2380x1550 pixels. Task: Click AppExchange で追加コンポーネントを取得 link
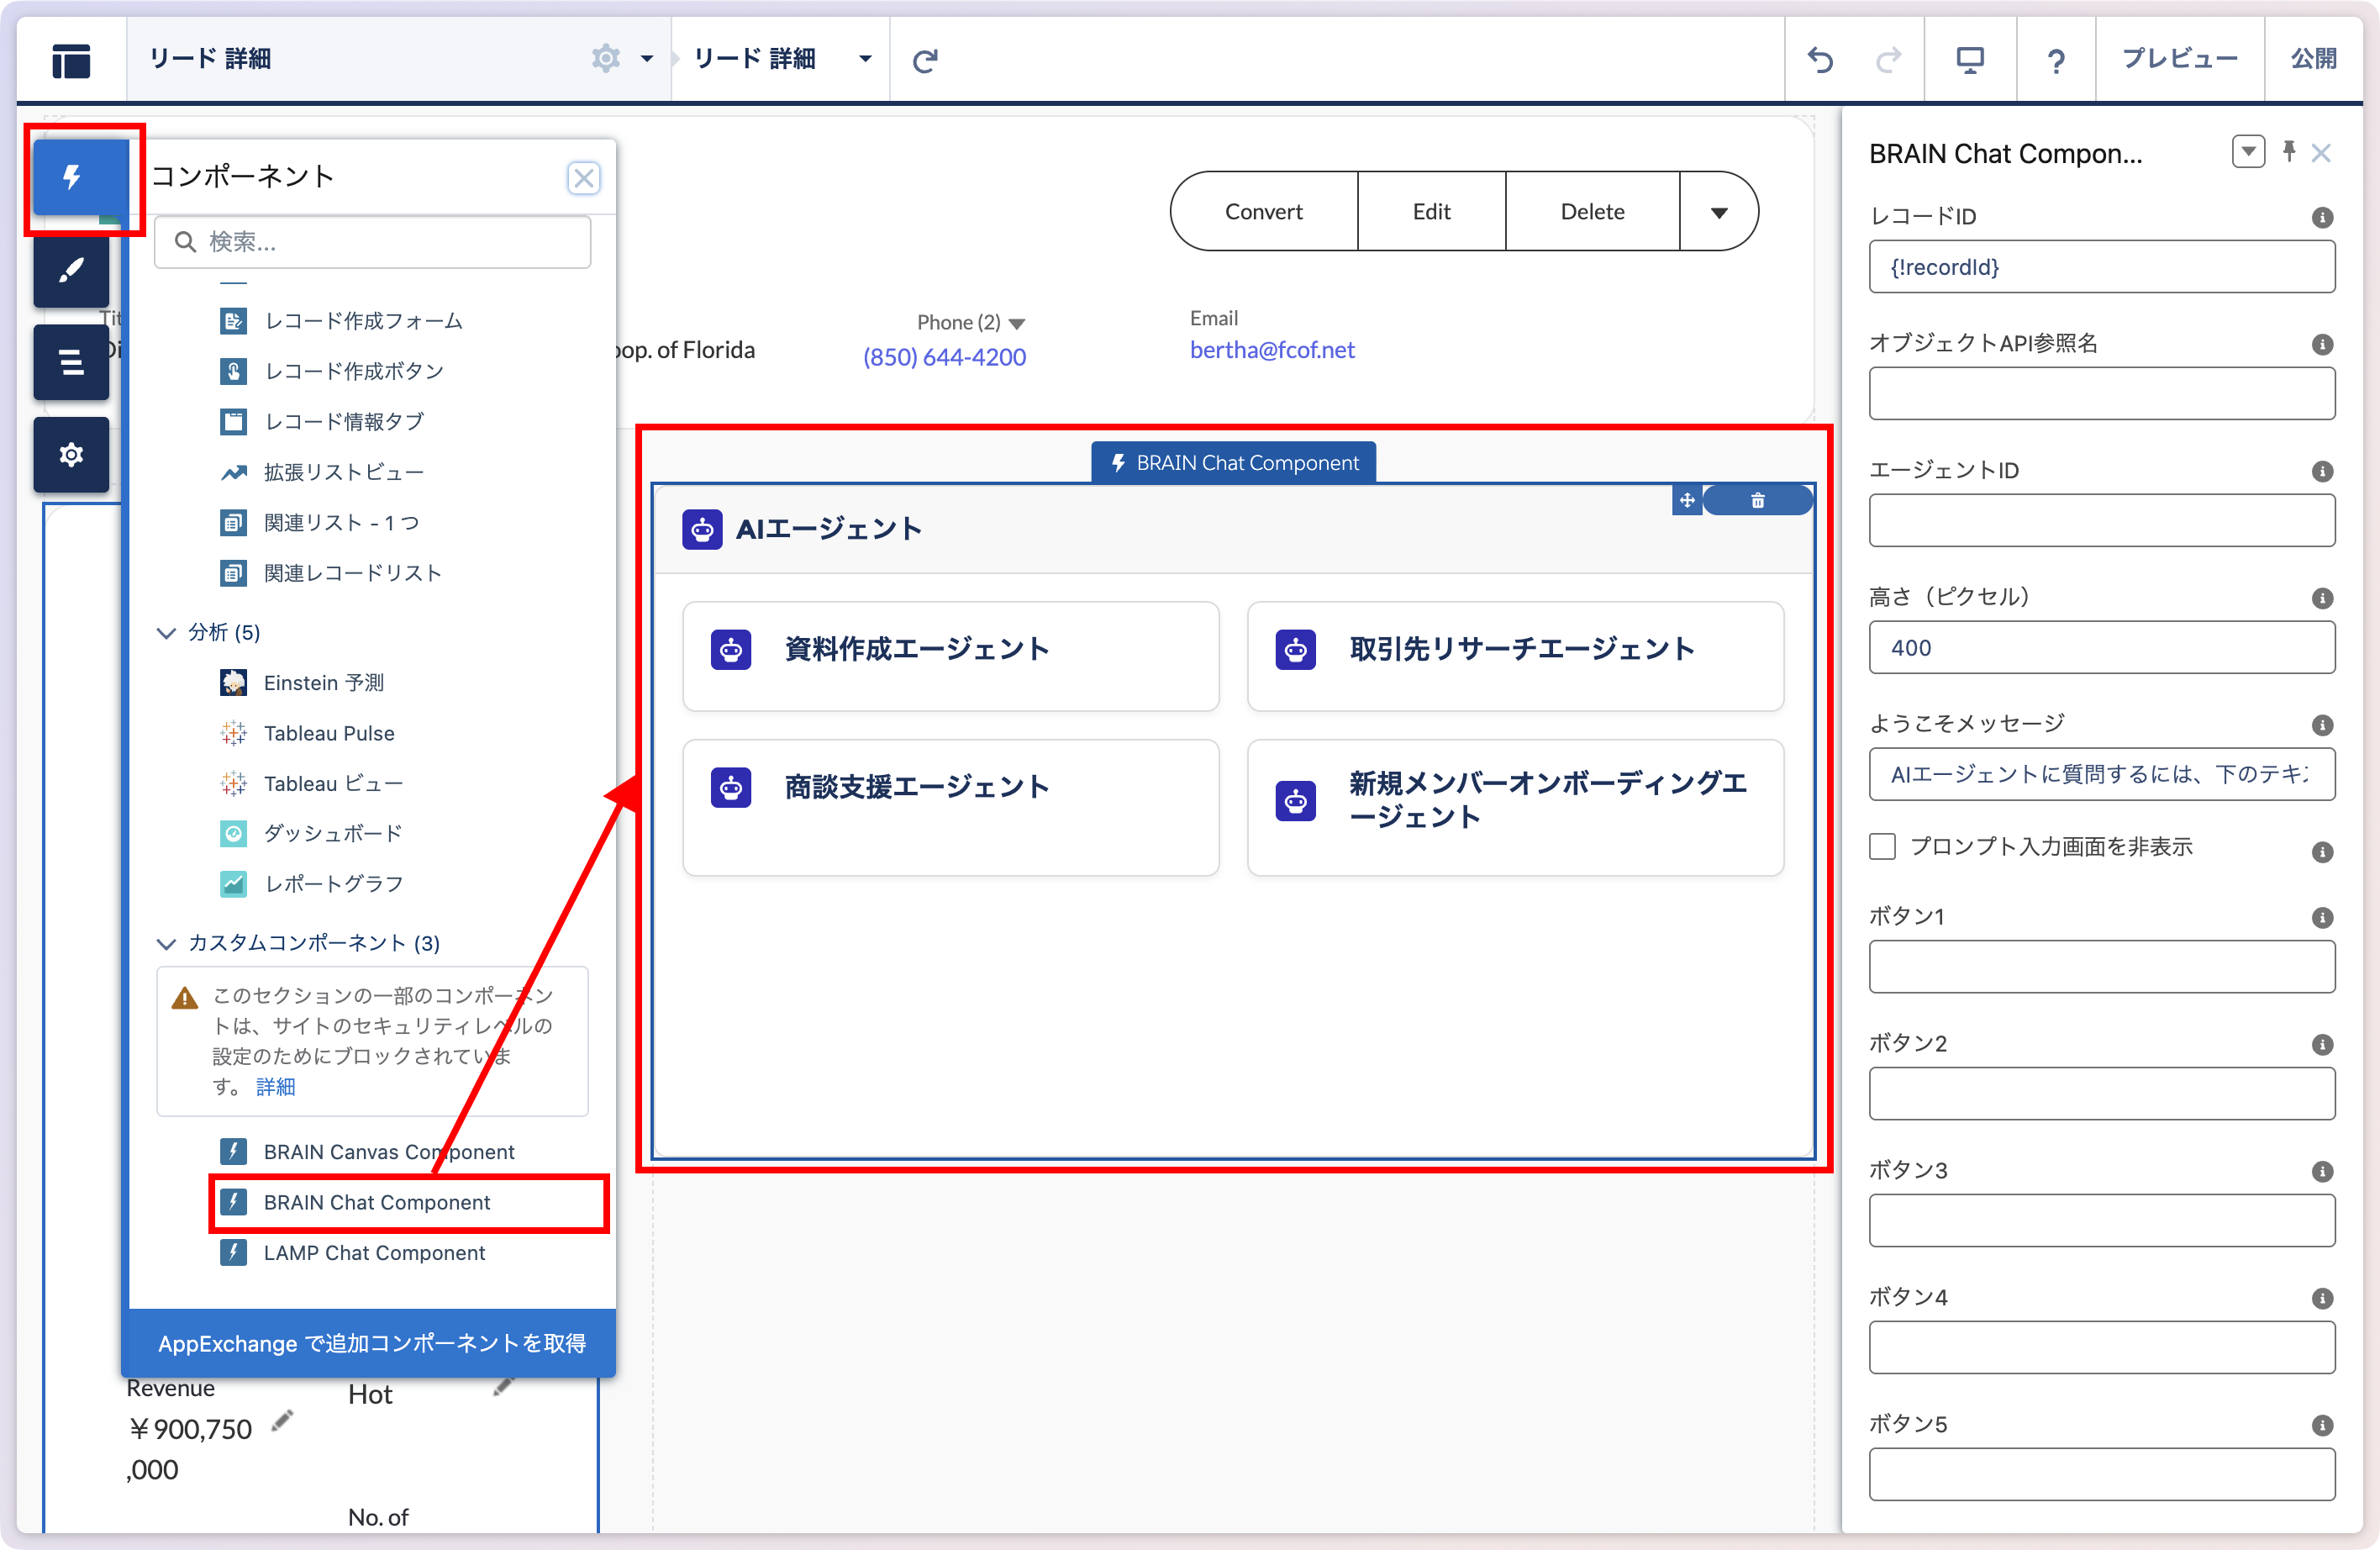(371, 1343)
